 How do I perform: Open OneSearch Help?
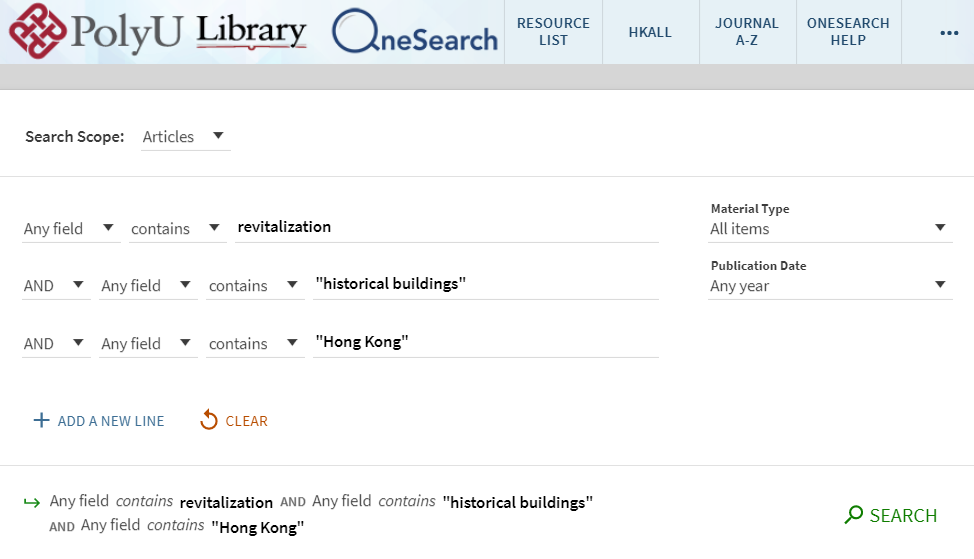pyautogui.click(x=847, y=32)
